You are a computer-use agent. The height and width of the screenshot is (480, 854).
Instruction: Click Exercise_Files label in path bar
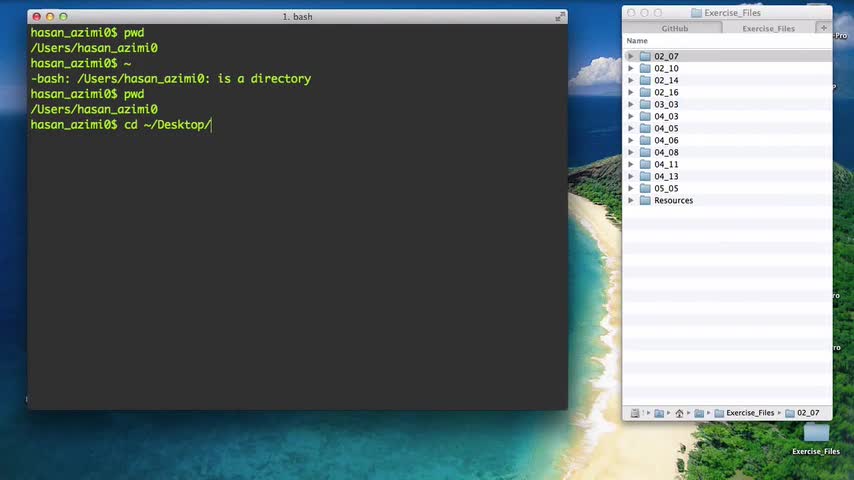(x=750, y=413)
